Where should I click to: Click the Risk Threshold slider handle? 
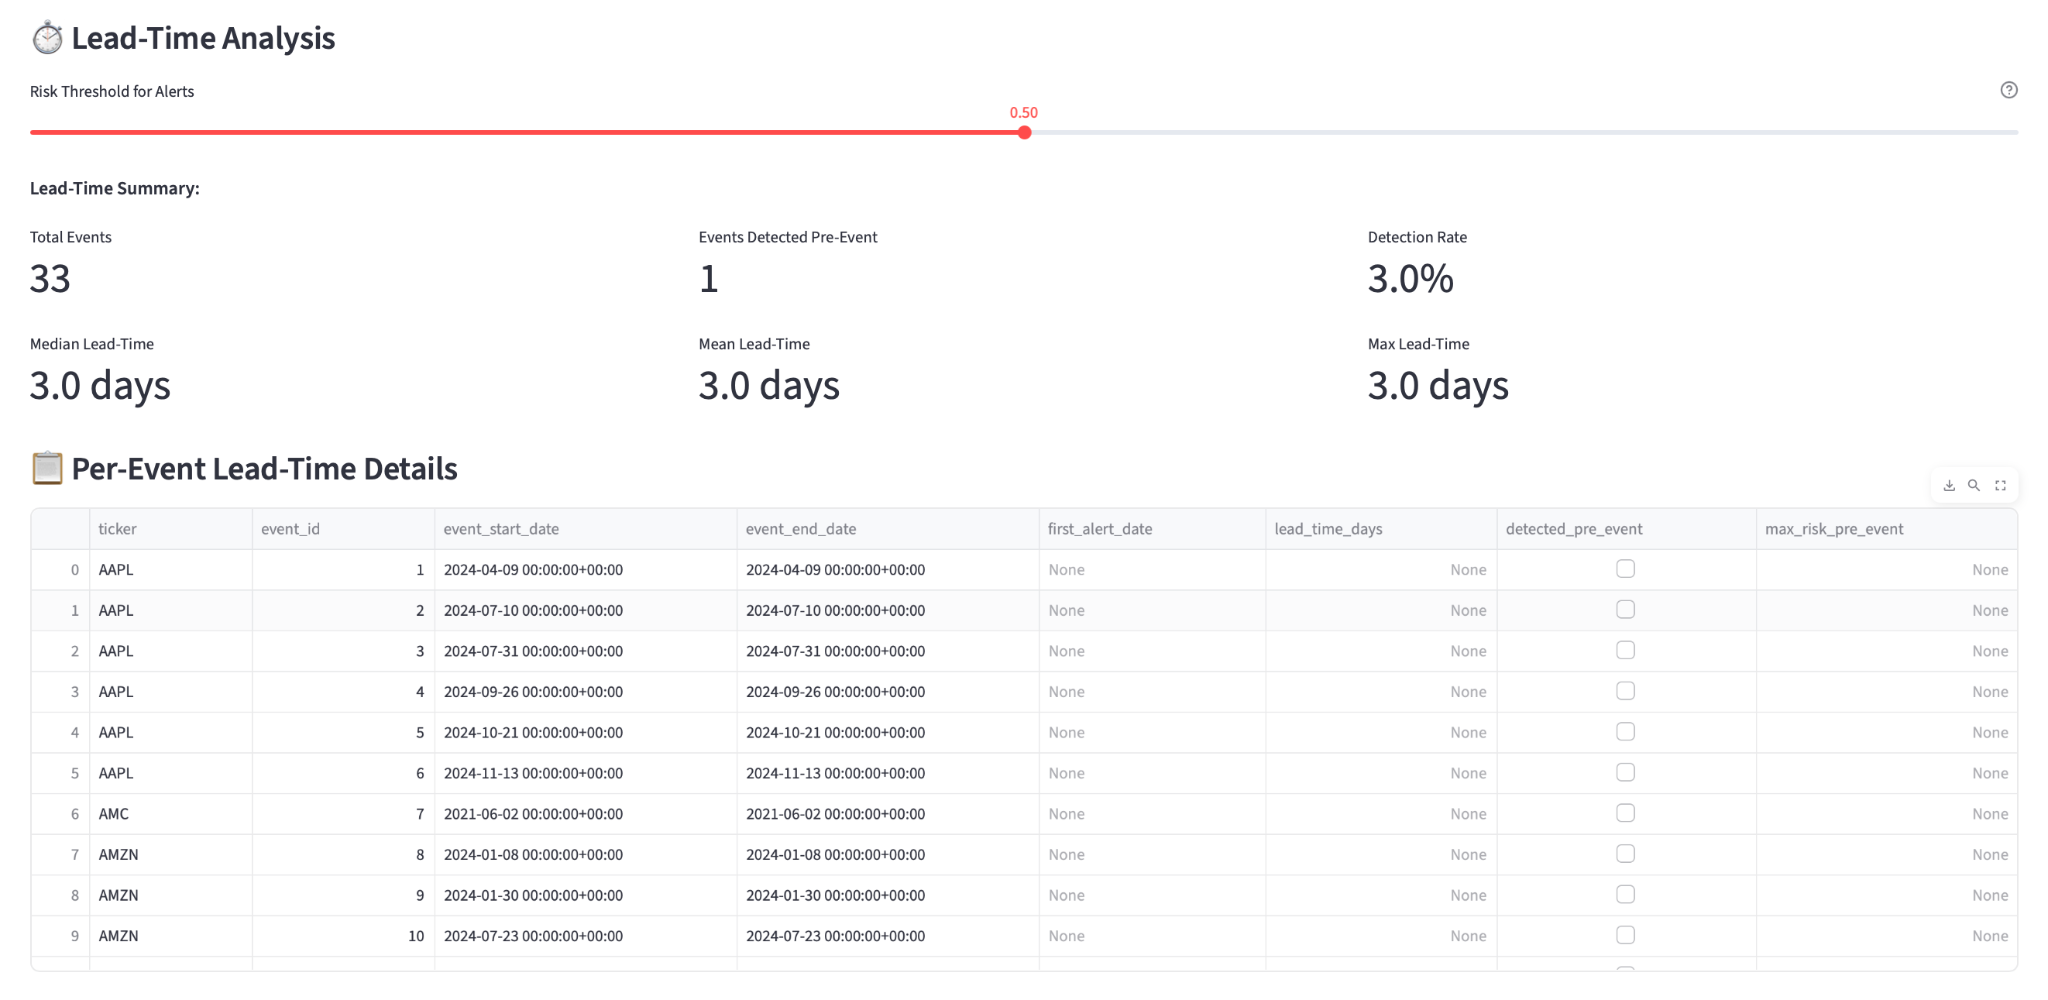click(1024, 132)
